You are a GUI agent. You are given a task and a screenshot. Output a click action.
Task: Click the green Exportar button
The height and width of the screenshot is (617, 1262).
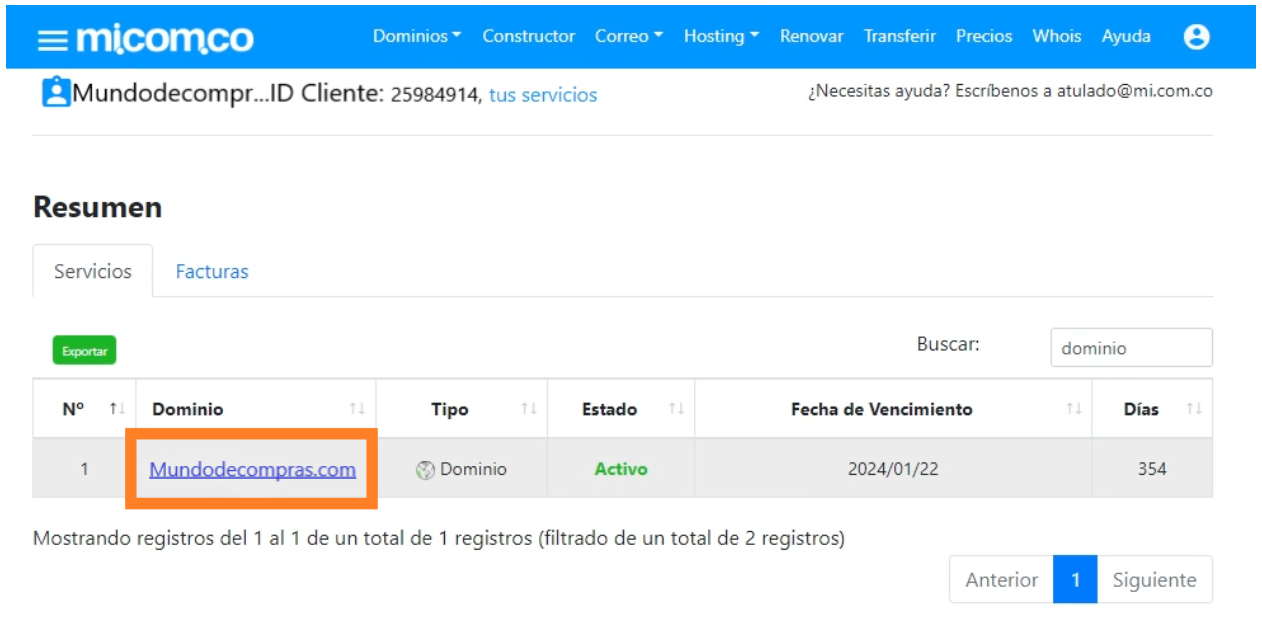coord(85,351)
